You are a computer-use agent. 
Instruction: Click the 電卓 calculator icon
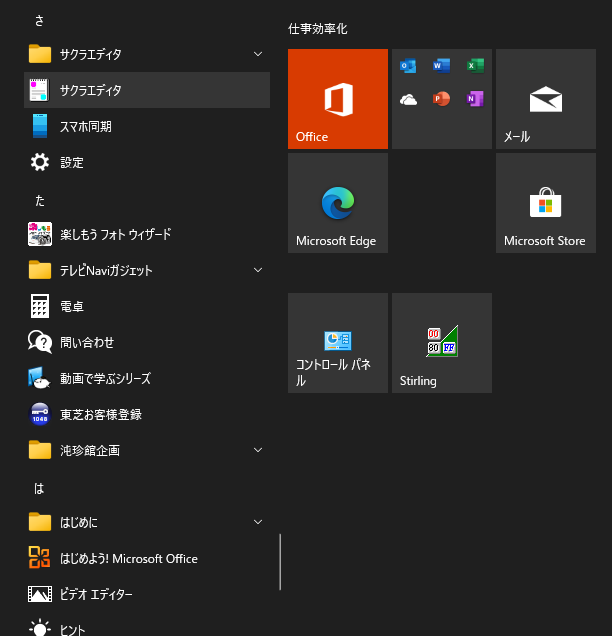40,306
